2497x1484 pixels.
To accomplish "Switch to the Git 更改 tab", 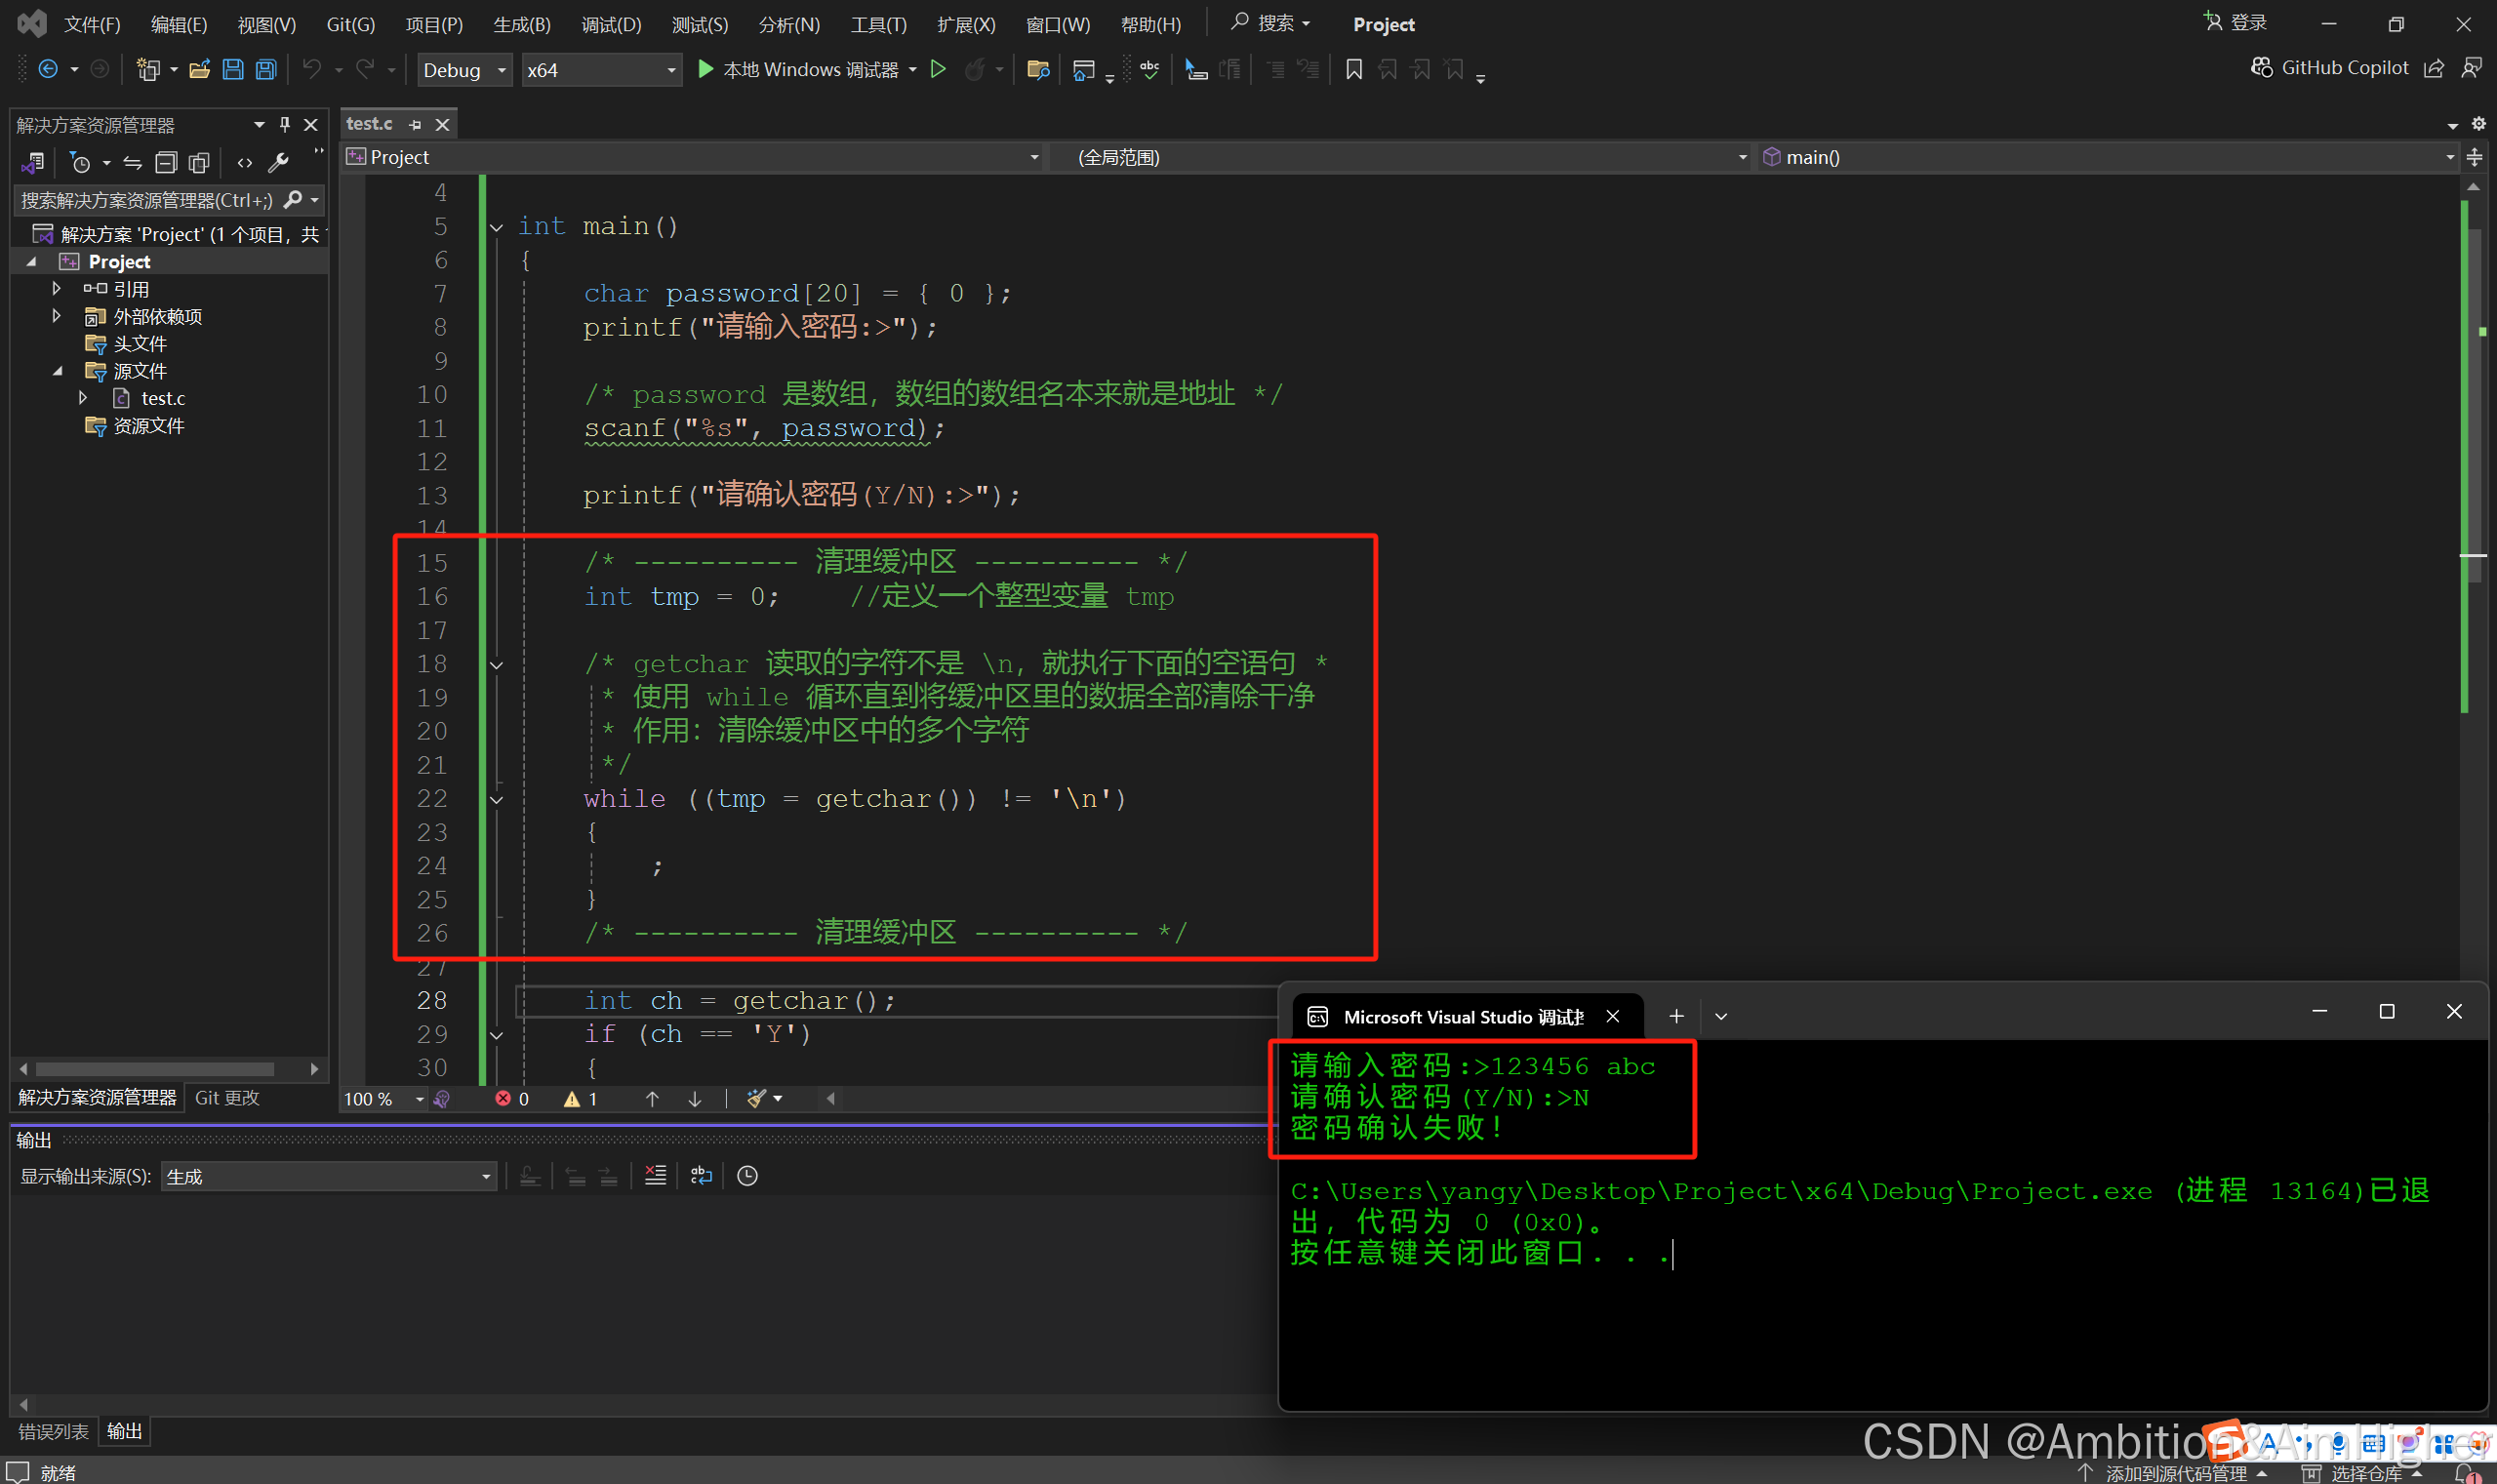I will coord(227,1097).
